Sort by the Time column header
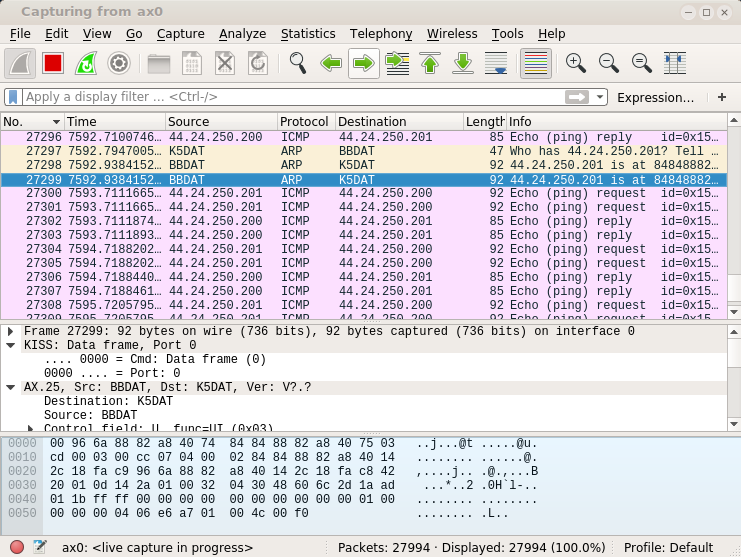The width and height of the screenshot is (741, 557). (115, 122)
